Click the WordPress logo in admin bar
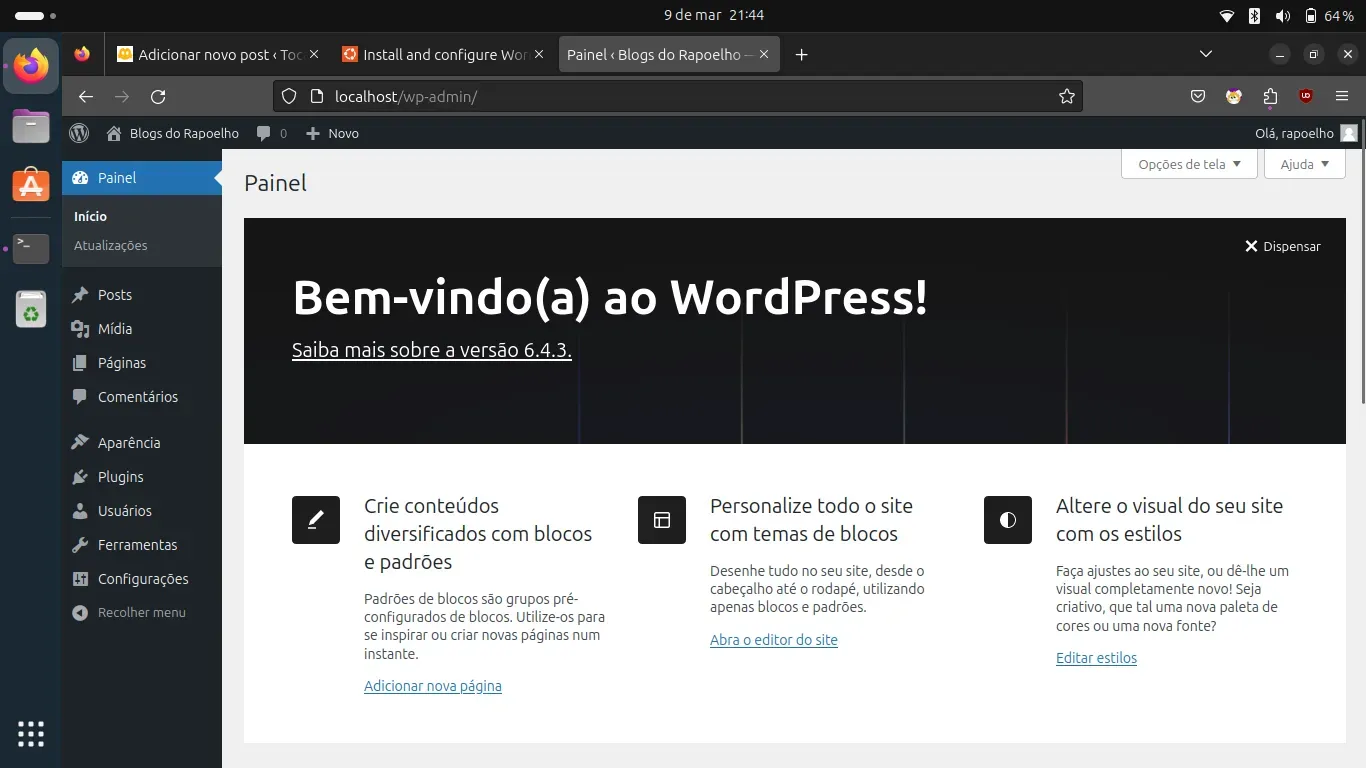This screenshot has height=768, width=1366. click(x=80, y=133)
